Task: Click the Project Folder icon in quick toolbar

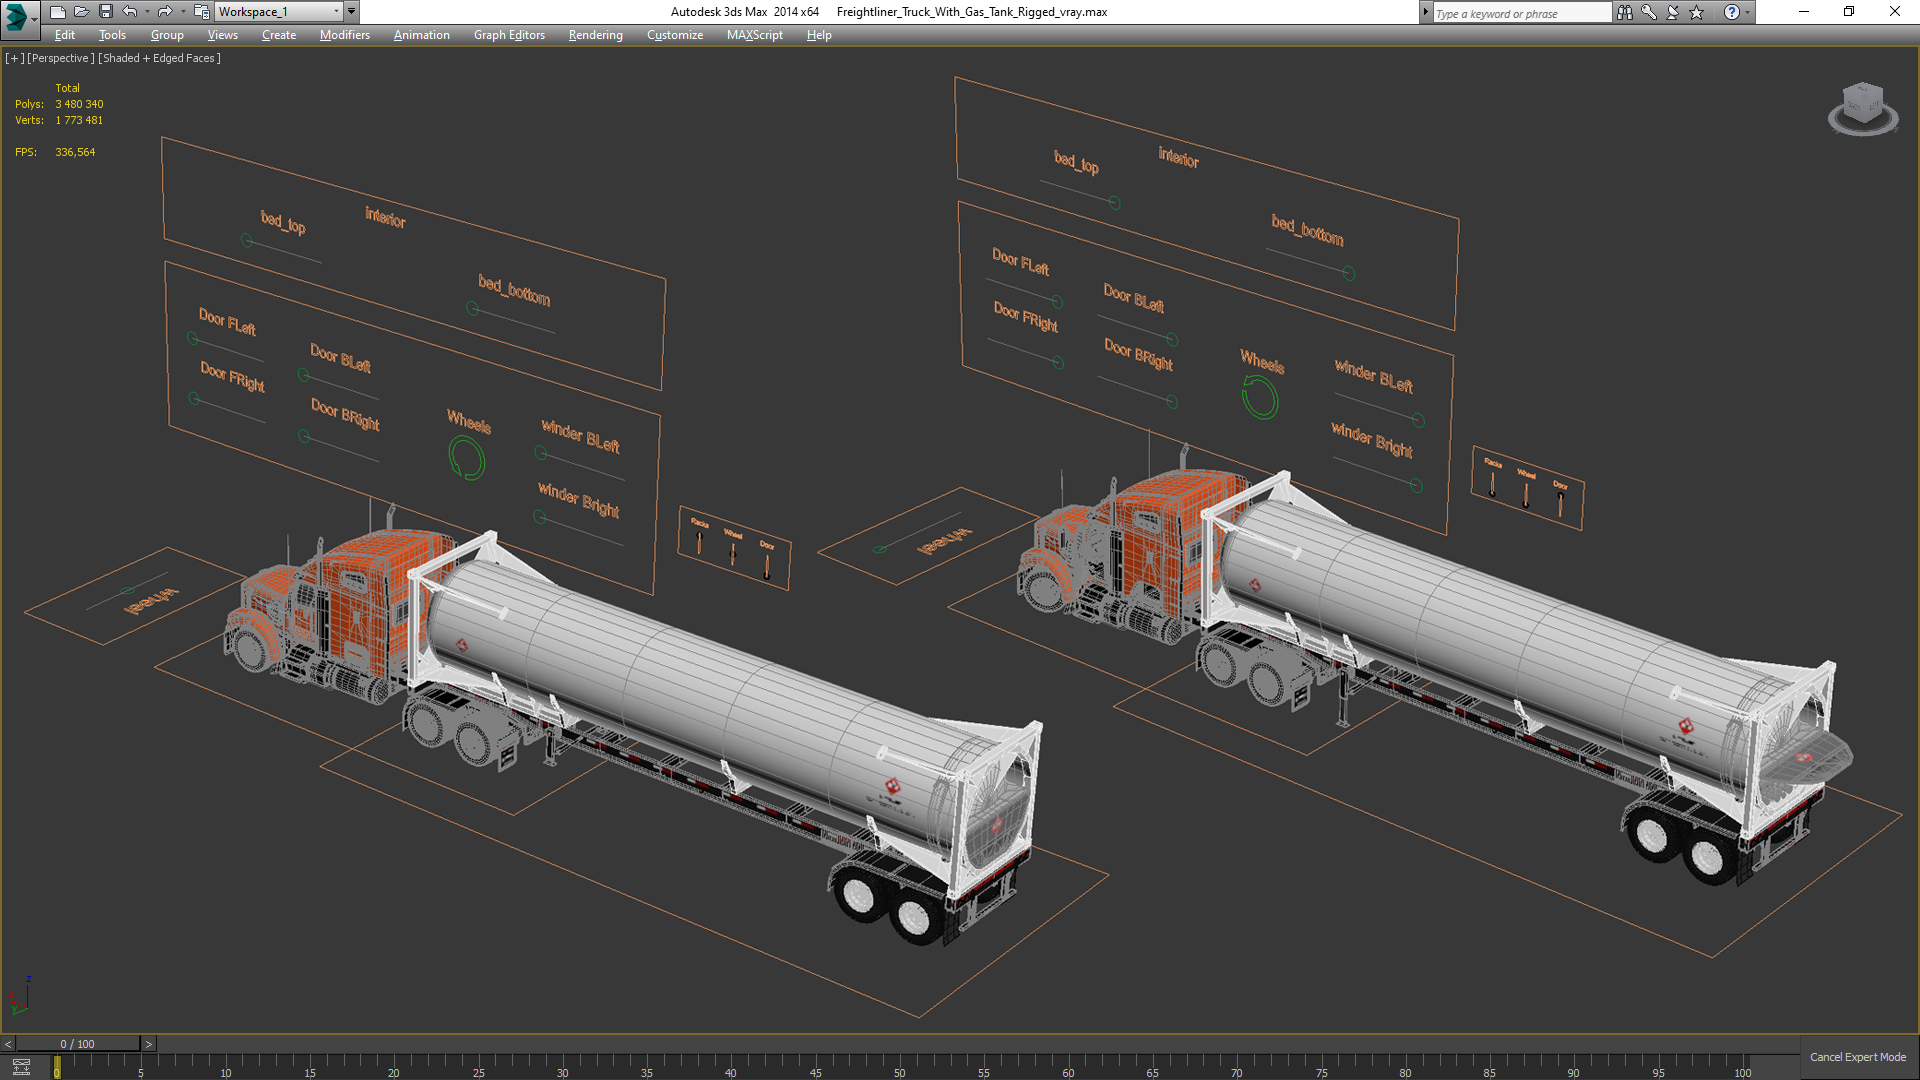Action: tap(201, 12)
